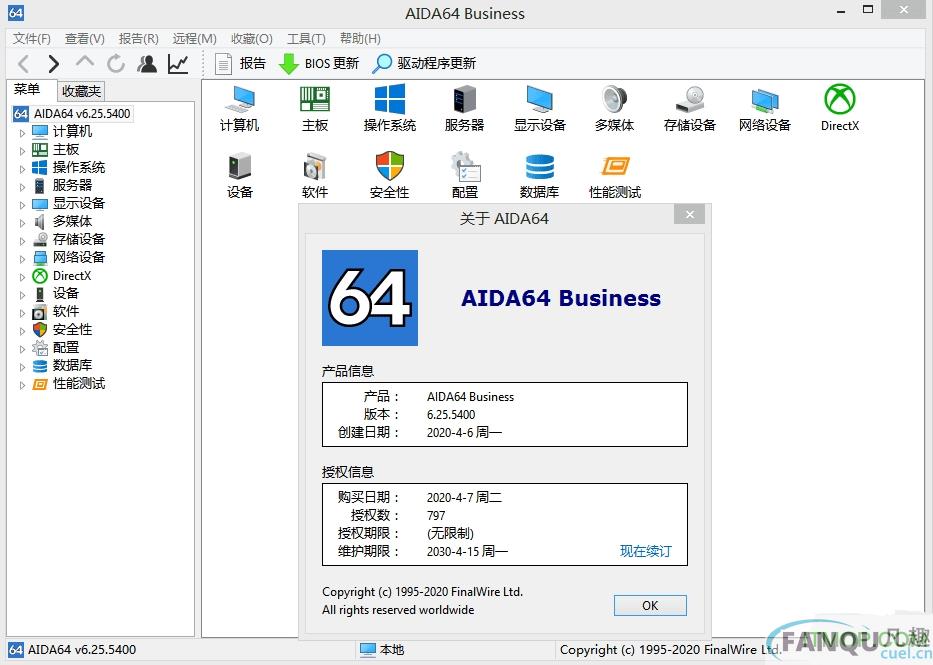Expand the 数据库 node in the sidebar tree

tap(23, 367)
